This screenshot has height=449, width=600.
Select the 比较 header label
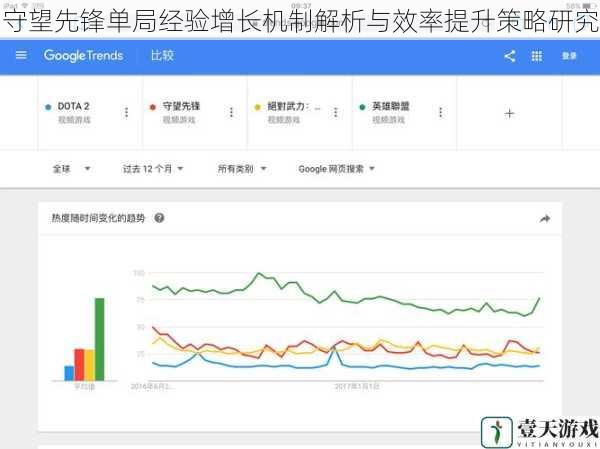[x=162, y=56]
